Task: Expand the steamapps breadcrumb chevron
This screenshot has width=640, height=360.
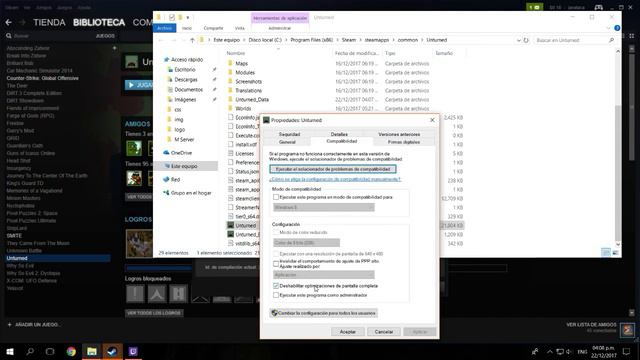Action: [x=393, y=40]
